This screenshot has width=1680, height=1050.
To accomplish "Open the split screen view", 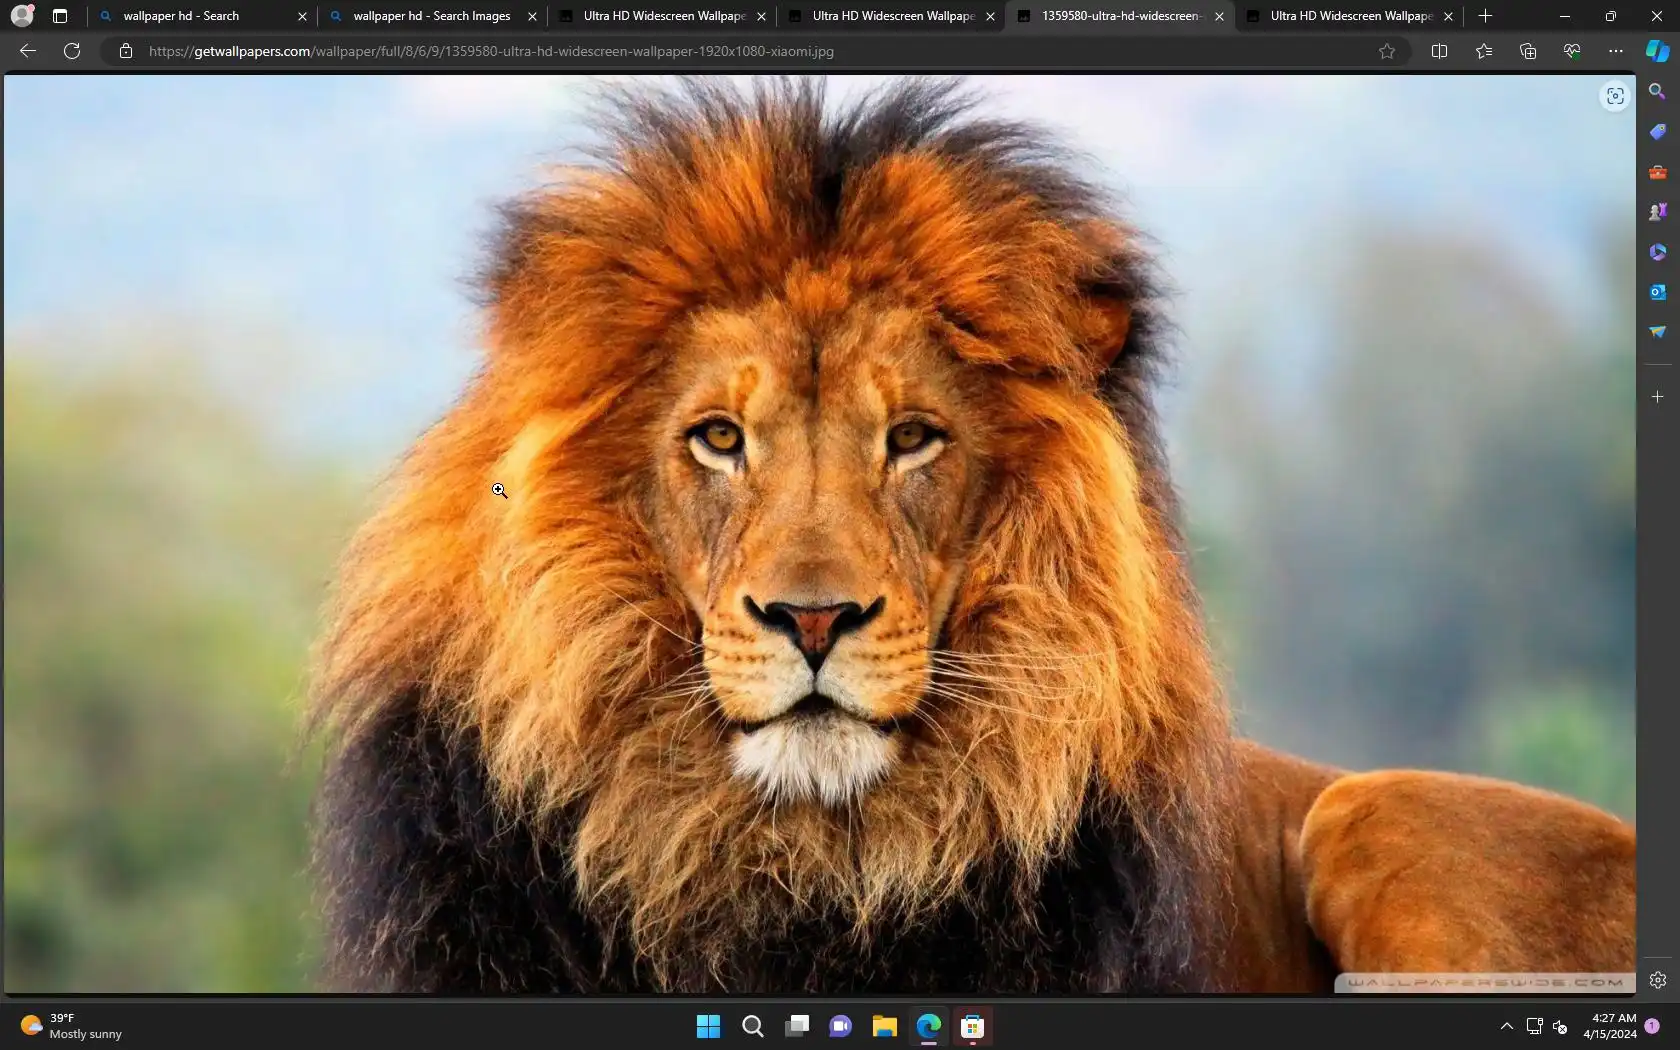I will pos(1439,51).
